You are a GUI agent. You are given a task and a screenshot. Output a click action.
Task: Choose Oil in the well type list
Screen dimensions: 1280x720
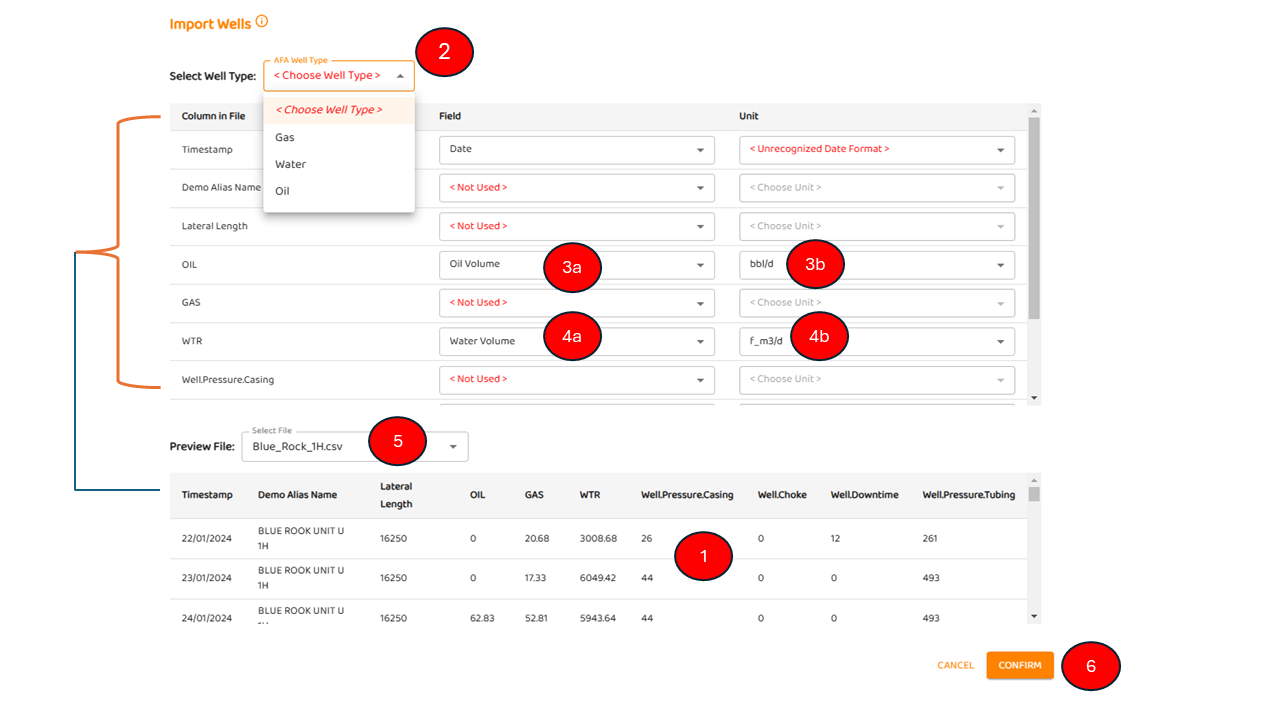click(x=282, y=191)
